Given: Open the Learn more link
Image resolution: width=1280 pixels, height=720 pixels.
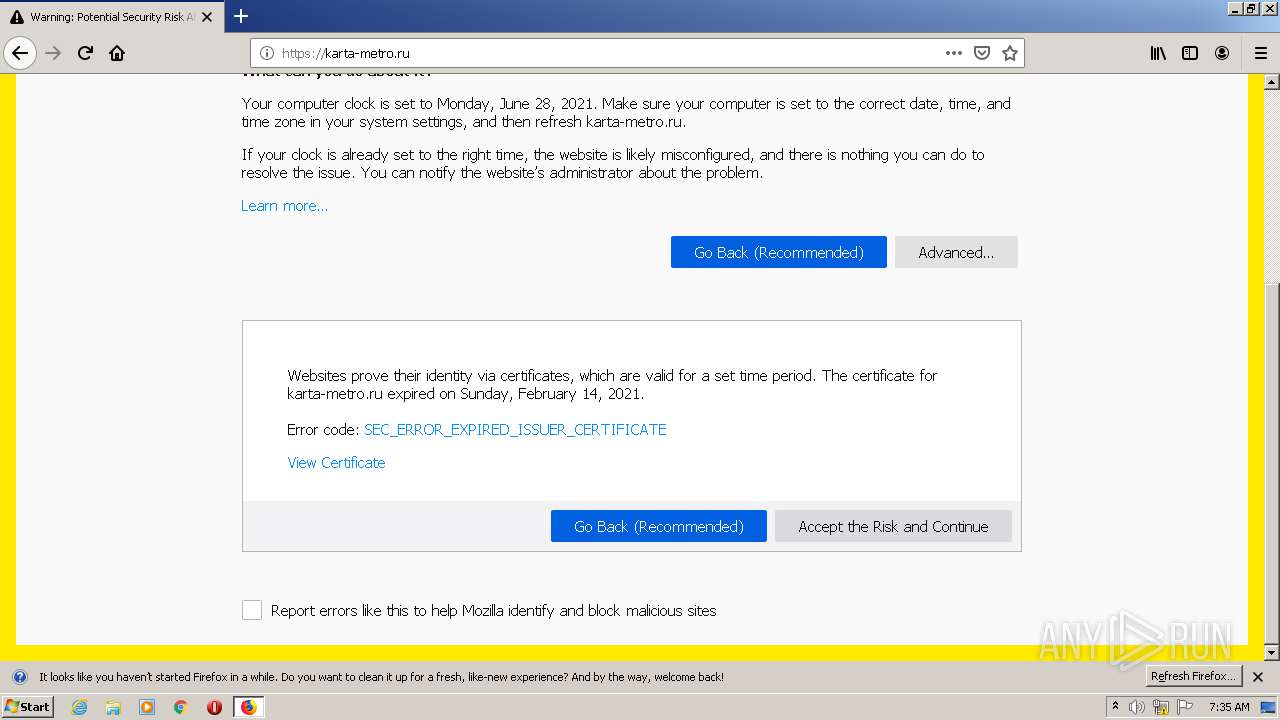Looking at the screenshot, I should tap(284, 206).
